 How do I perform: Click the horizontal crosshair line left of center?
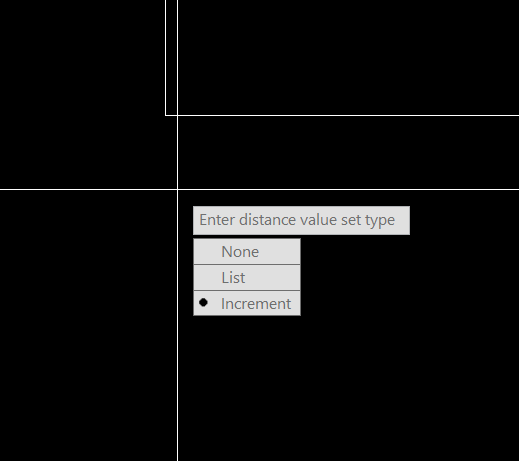tap(88, 189)
